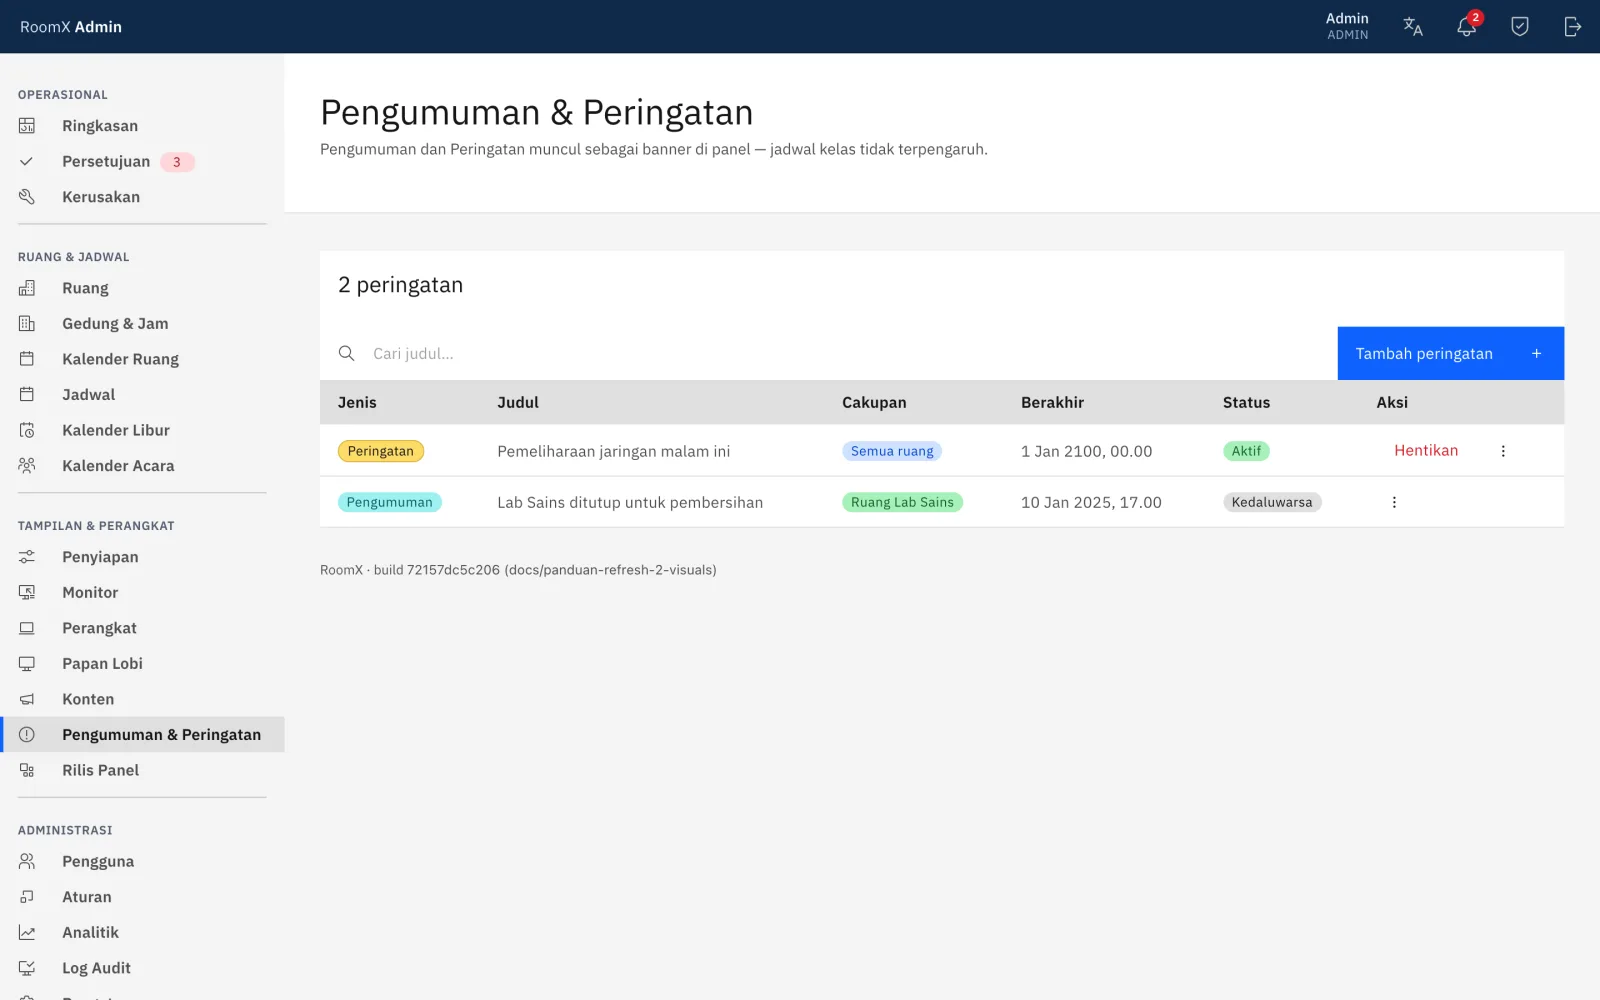Click the Analitik chart icon
The width and height of the screenshot is (1600, 1000).
[27, 933]
